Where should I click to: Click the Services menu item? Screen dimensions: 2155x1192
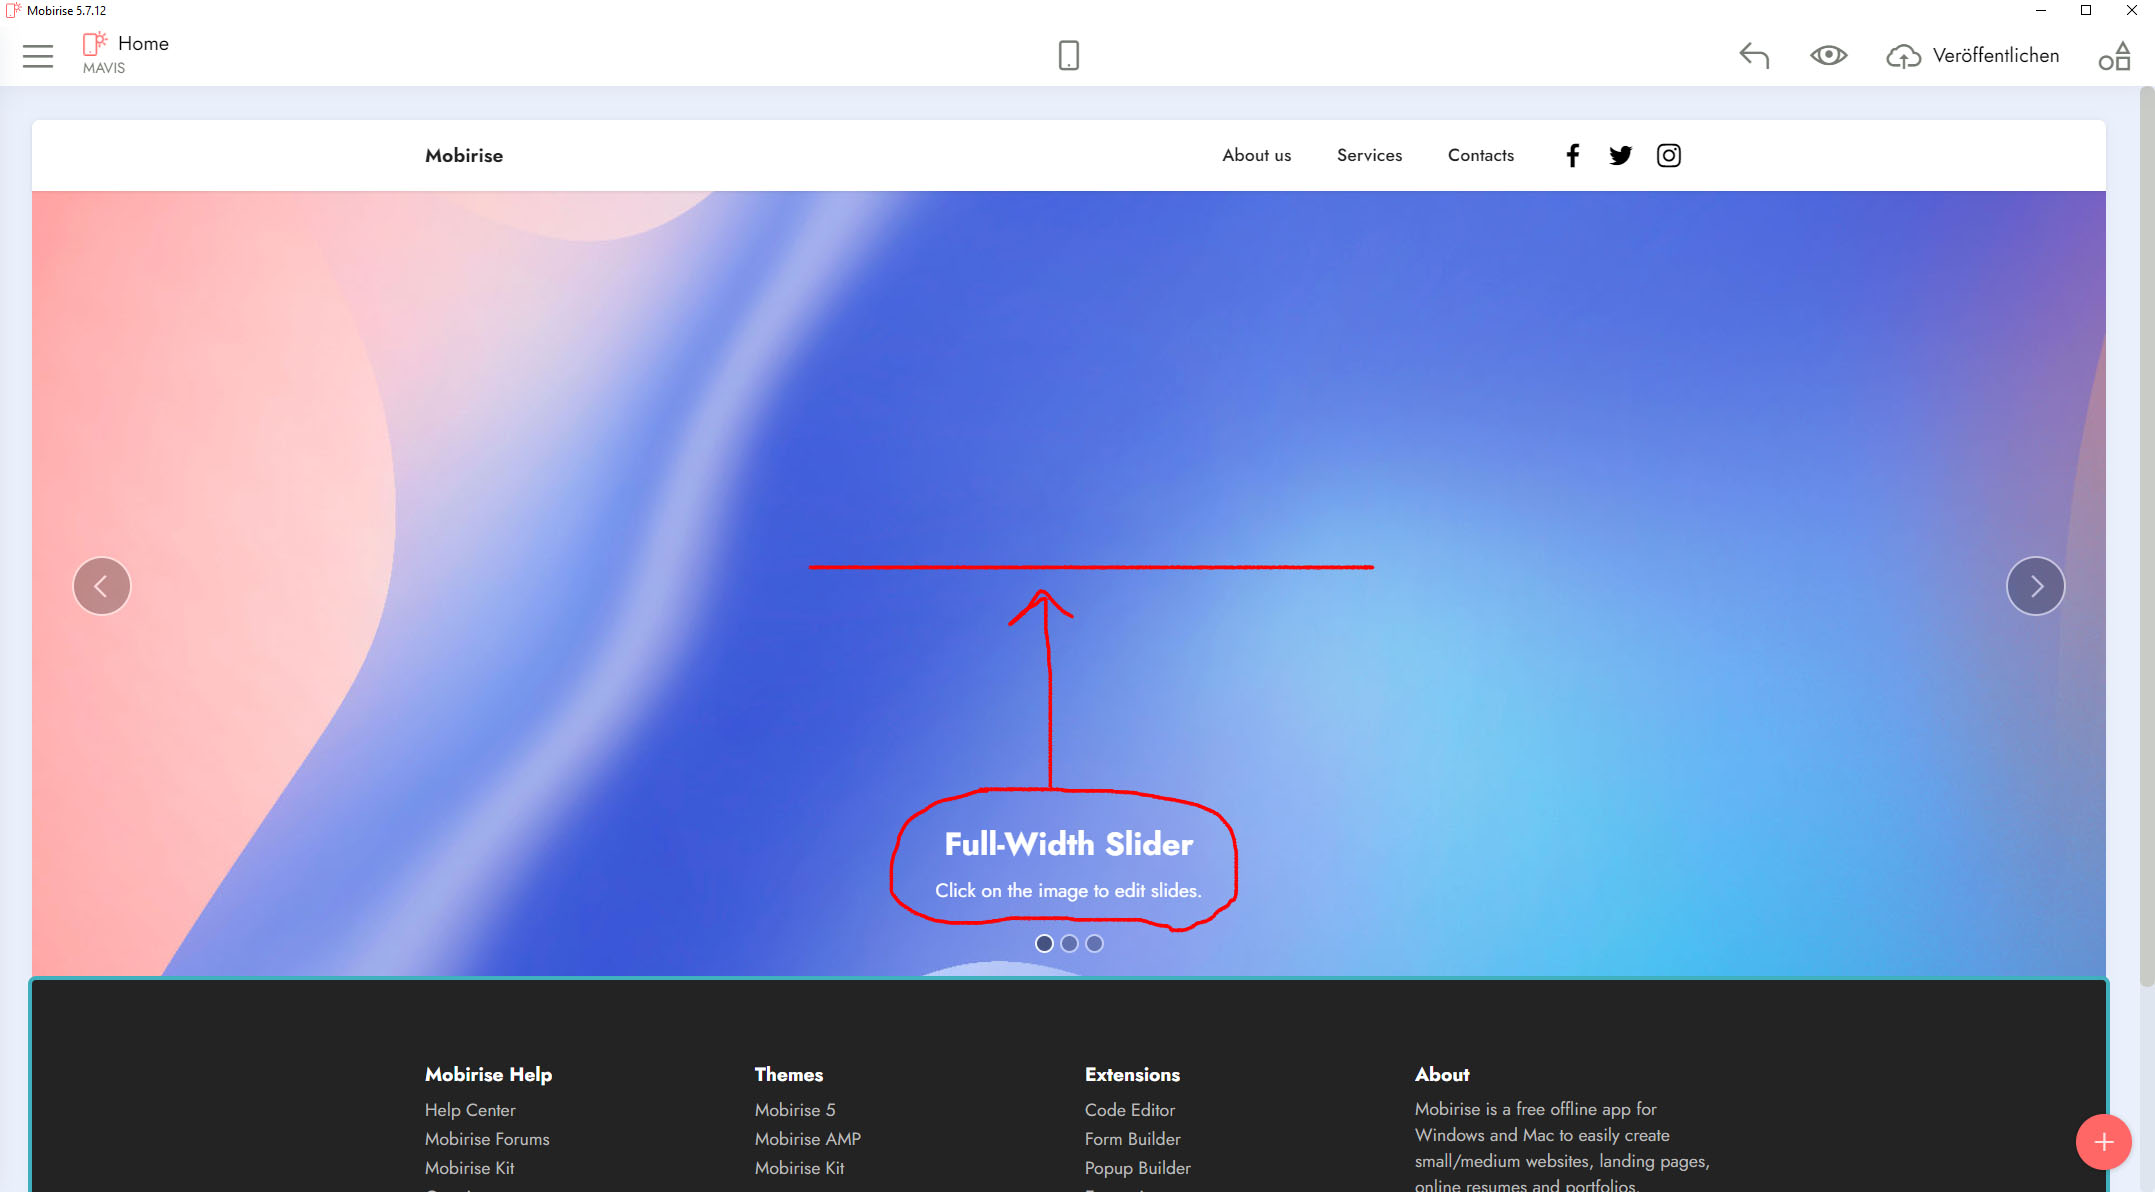click(1369, 155)
